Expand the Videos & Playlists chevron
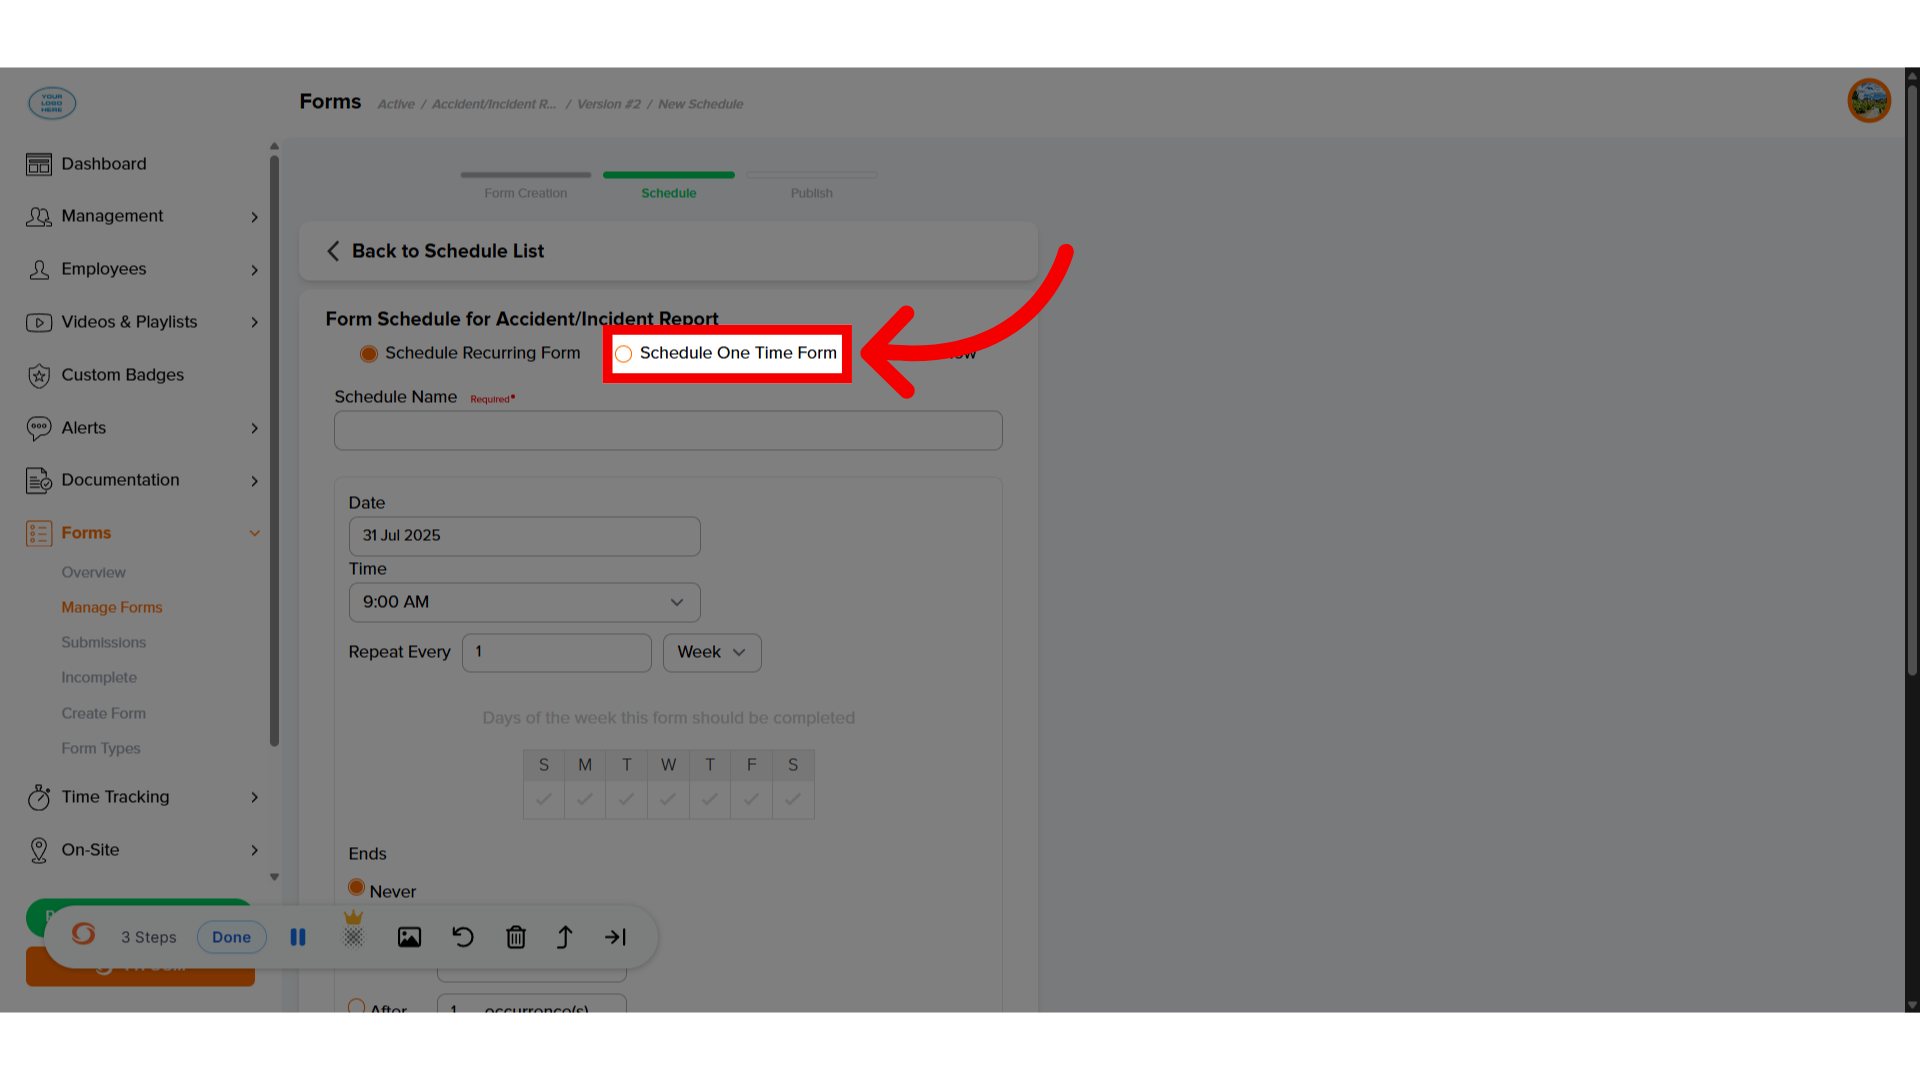The height and width of the screenshot is (1080, 1920). tap(255, 322)
